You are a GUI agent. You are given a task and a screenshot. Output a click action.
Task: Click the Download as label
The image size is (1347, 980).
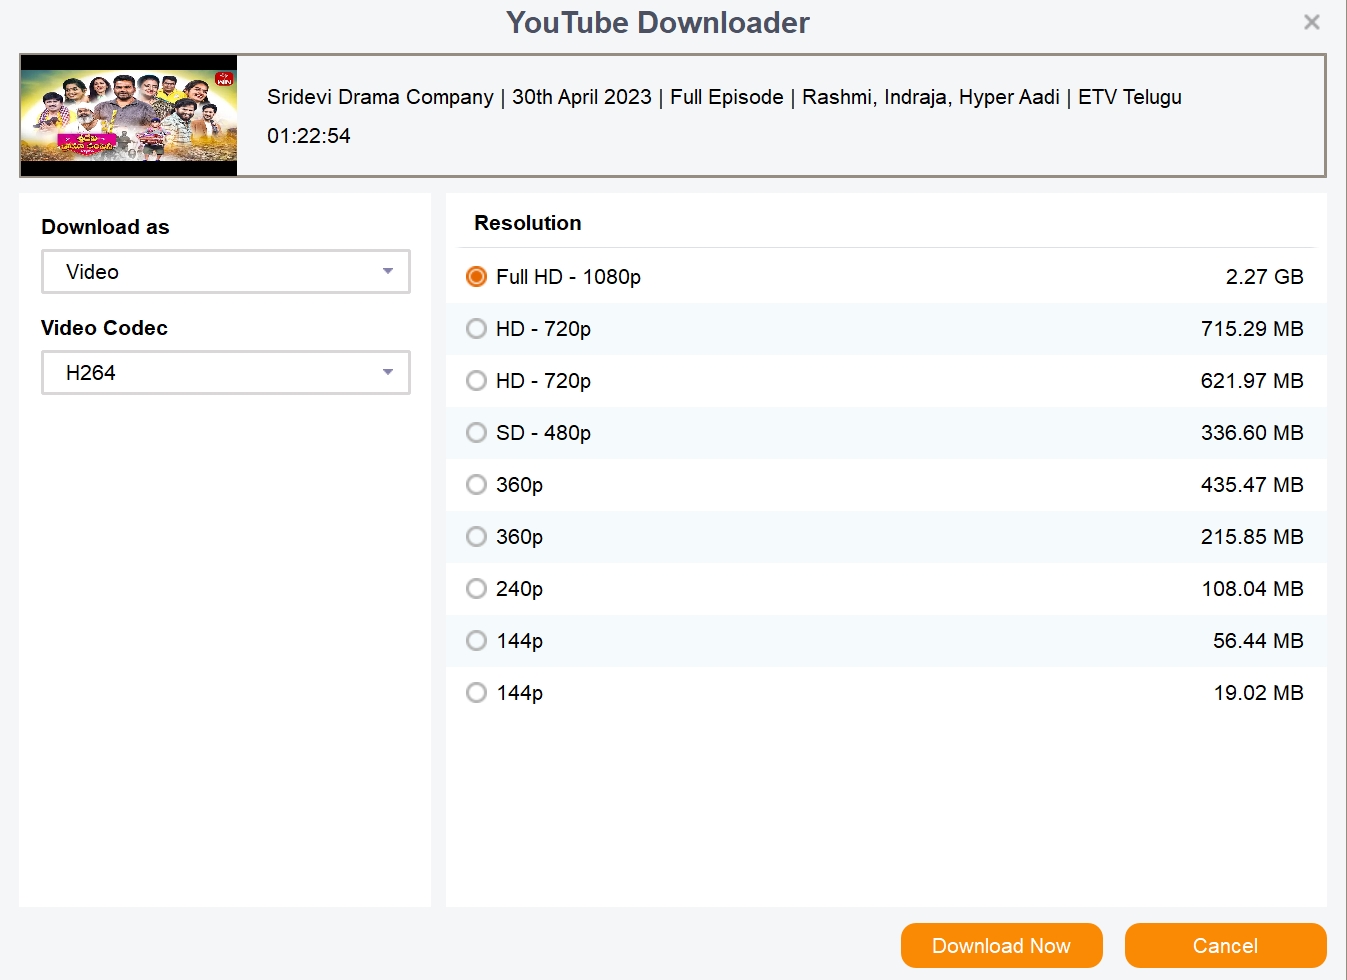105,227
